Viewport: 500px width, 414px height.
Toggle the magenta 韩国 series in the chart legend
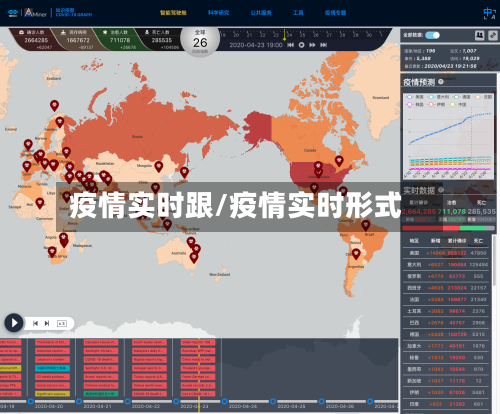click(x=415, y=104)
